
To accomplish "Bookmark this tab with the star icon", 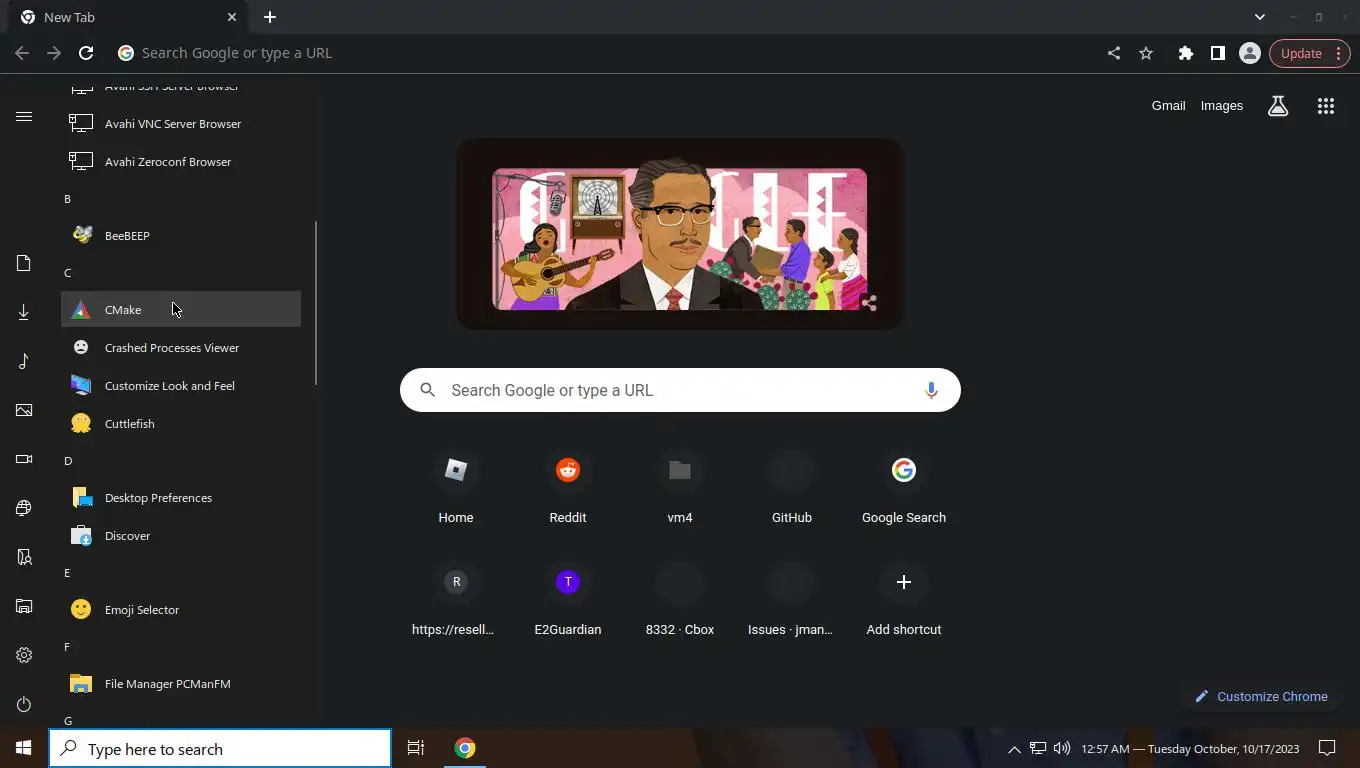I will (1146, 53).
